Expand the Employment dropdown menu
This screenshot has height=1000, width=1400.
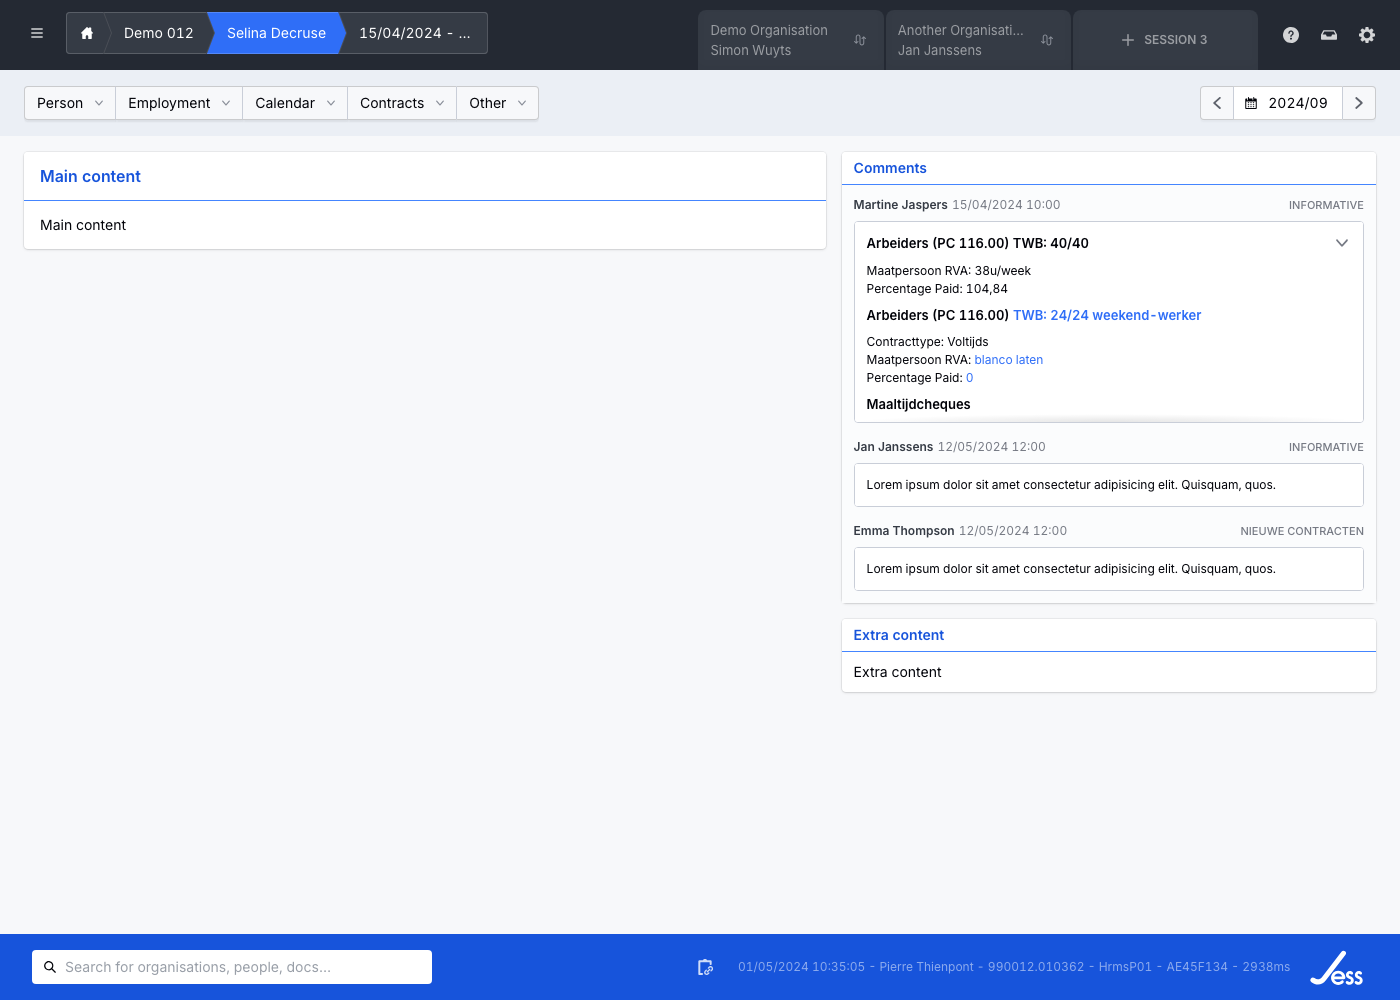click(179, 103)
